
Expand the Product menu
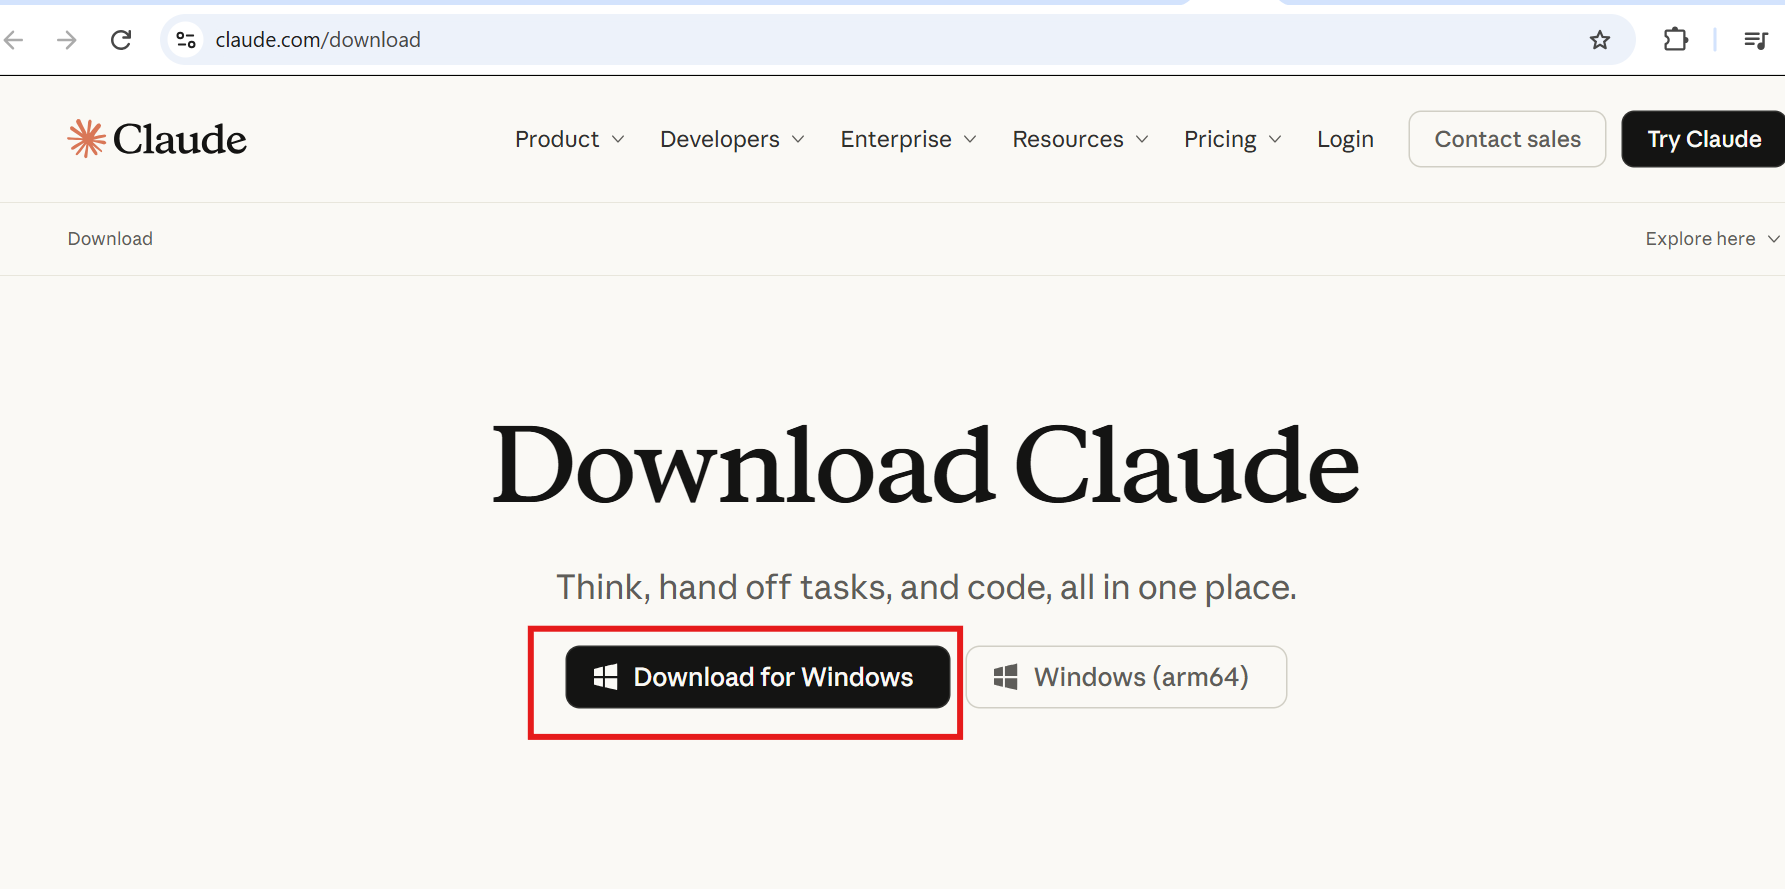(570, 139)
